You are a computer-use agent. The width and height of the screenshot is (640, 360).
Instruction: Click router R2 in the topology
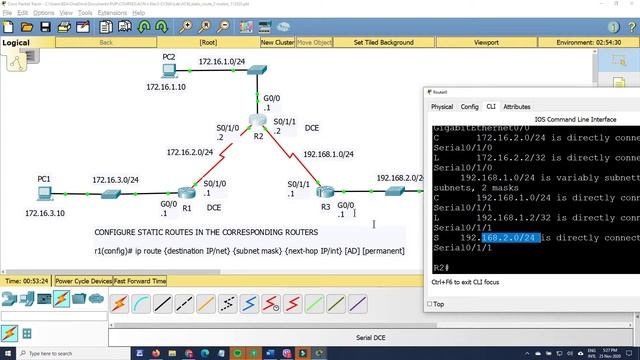pyautogui.click(x=258, y=120)
